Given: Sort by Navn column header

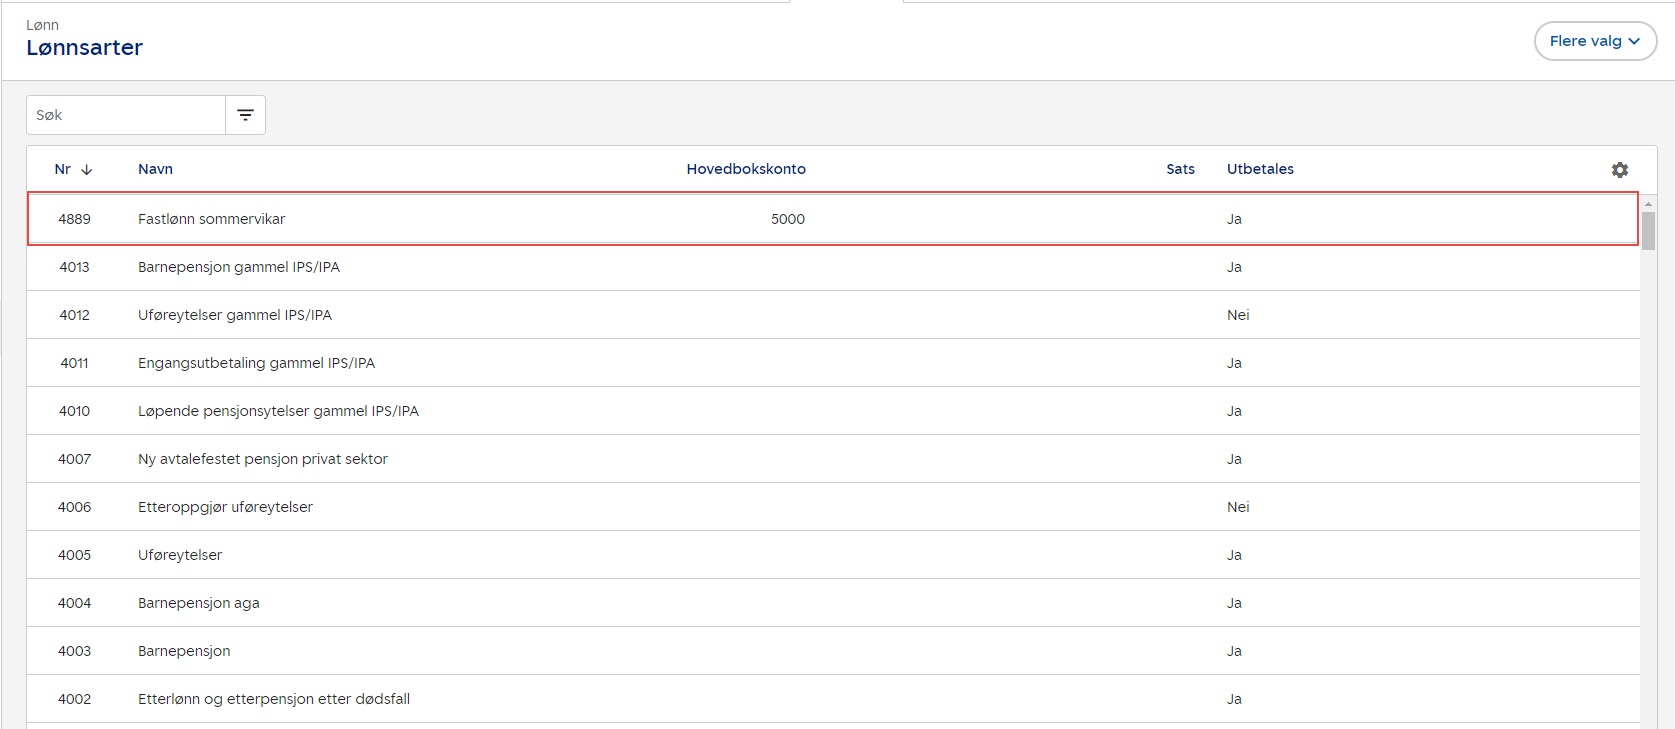Looking at the screenshot, I should tap(155, 169).
